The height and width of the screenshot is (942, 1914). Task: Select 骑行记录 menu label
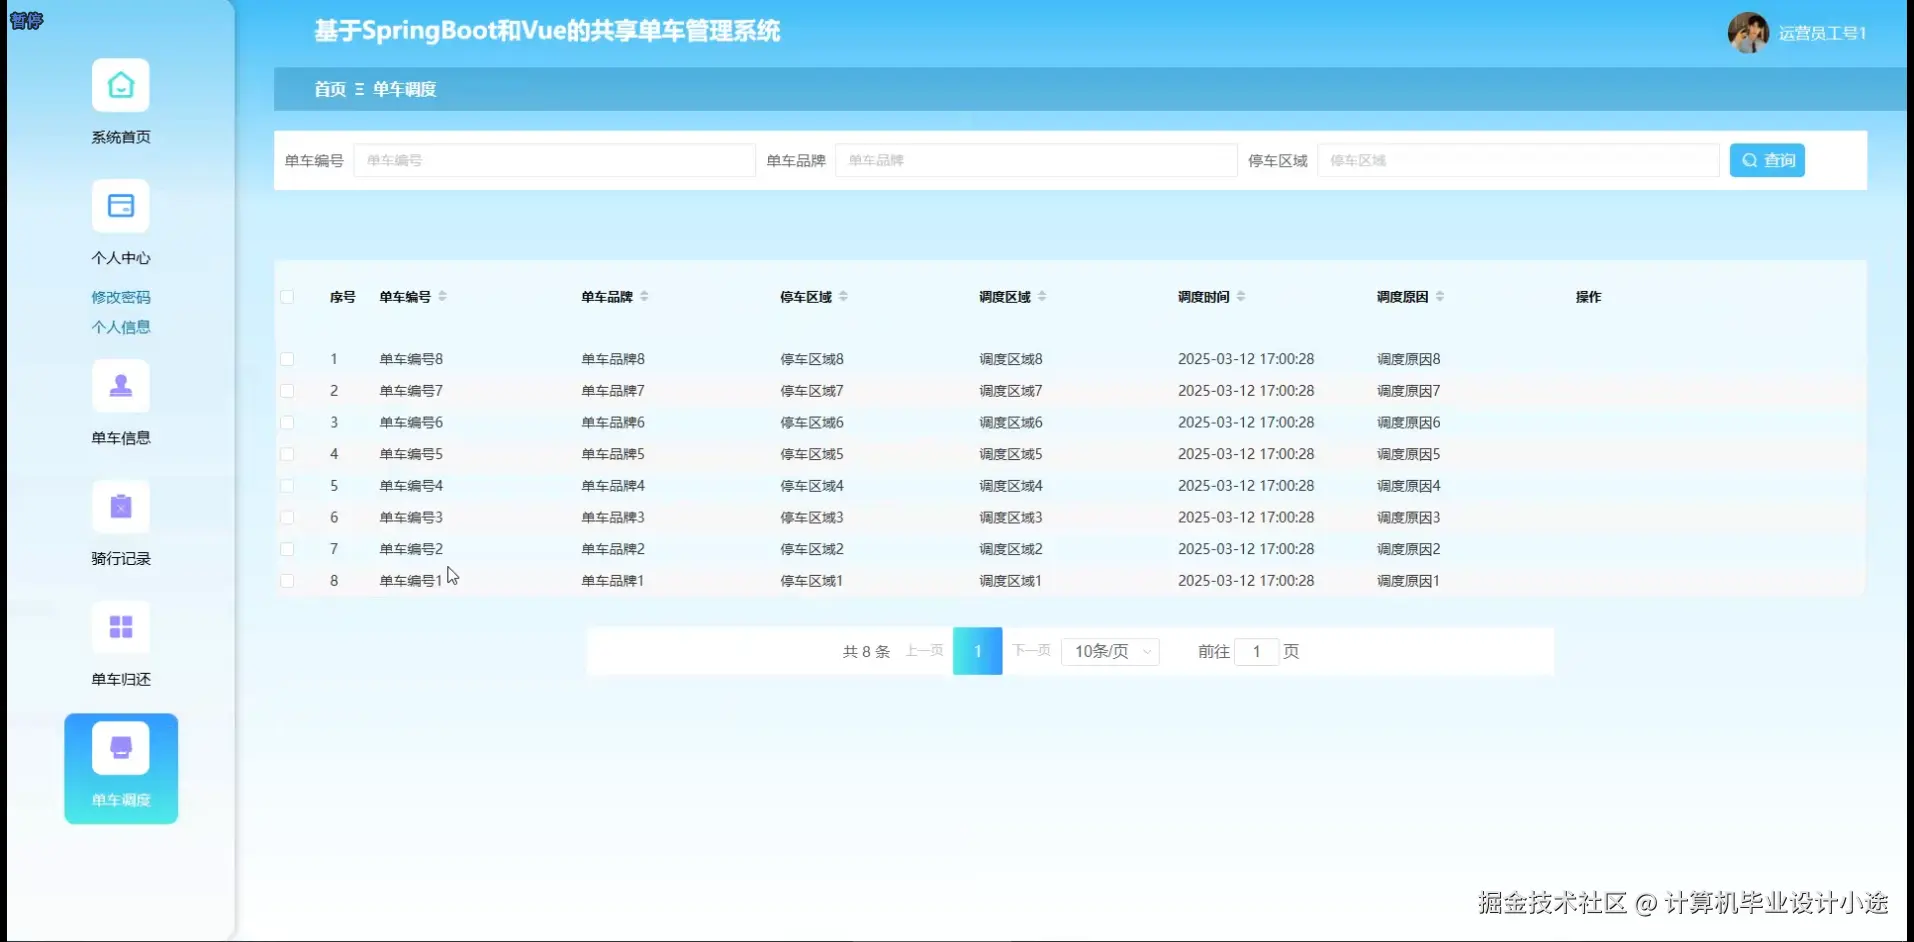tap(121, 559)
